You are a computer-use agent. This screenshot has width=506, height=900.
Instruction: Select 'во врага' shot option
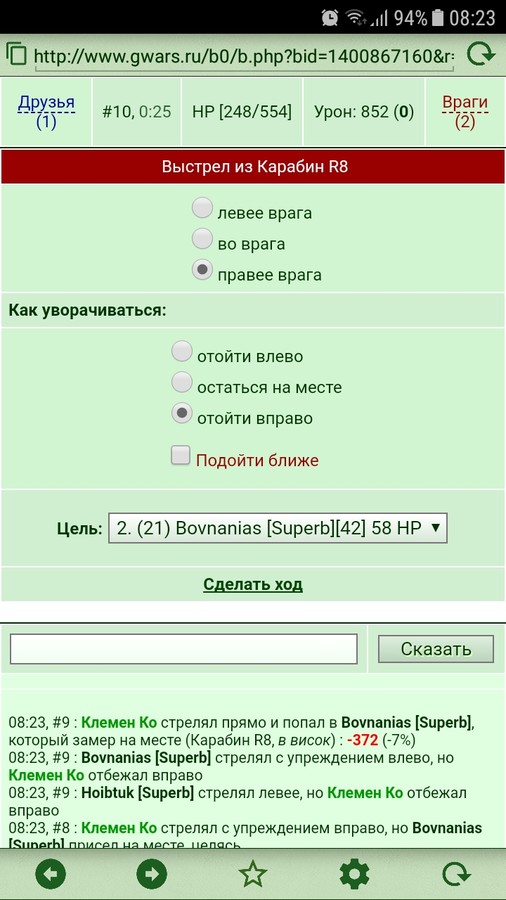tap(202, 239)
